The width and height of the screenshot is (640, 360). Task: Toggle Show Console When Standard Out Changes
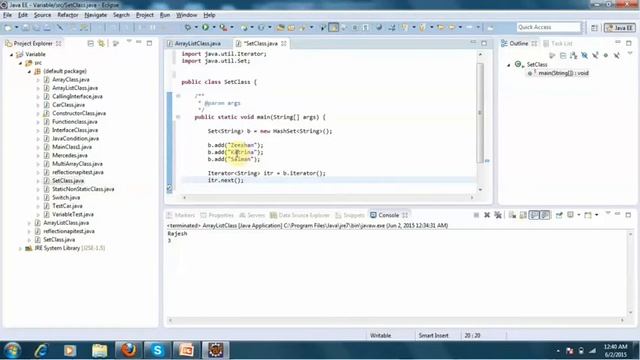tap(534, 215)
